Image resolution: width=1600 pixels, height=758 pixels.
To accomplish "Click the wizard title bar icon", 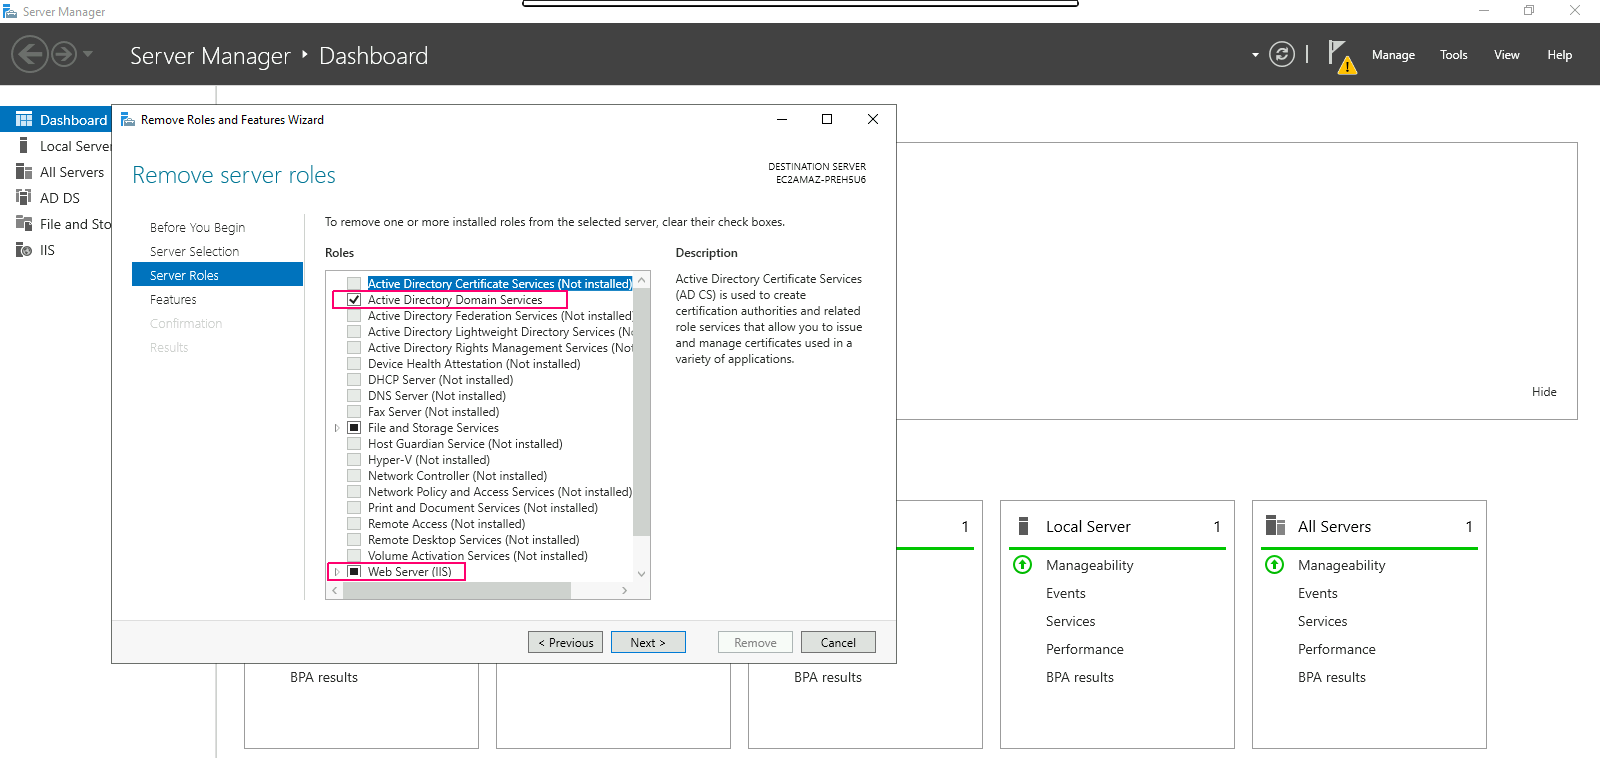I will click(128, 119).
